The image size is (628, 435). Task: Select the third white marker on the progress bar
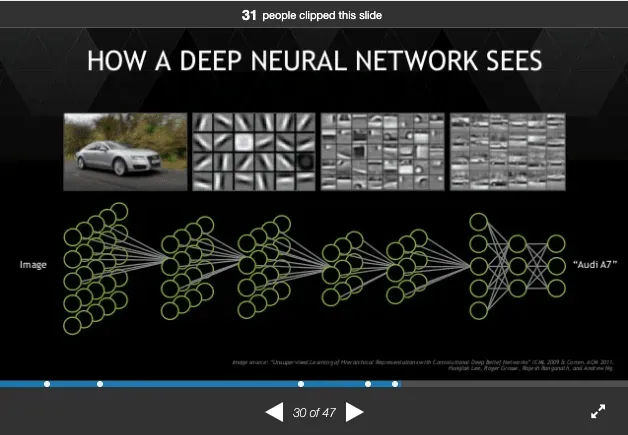(301, 384)
